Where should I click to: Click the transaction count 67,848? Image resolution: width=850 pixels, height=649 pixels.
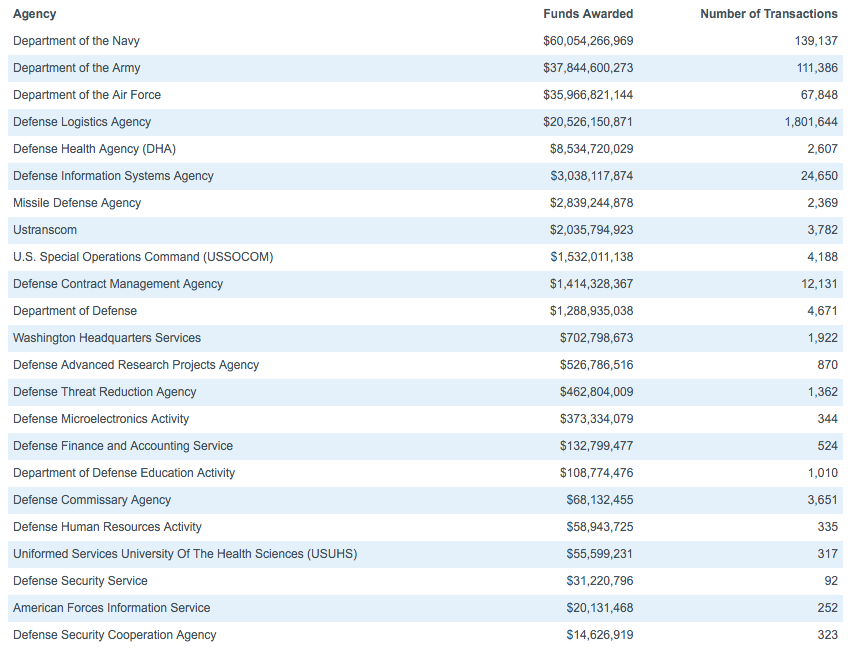click(819, 95)
